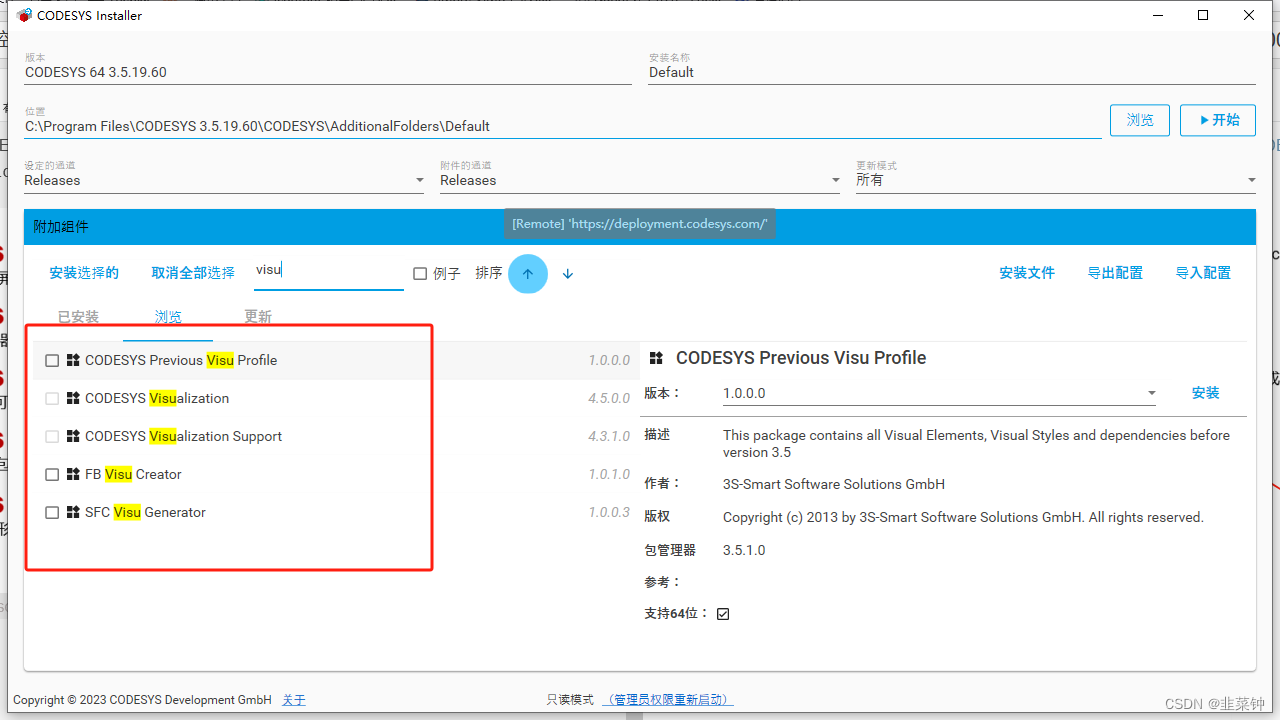The width and height of the screenshot is (1280, 720).
Task: Click the 管理员权限重新启动 link
Action: pyautogui.click(x=670, y=700)
